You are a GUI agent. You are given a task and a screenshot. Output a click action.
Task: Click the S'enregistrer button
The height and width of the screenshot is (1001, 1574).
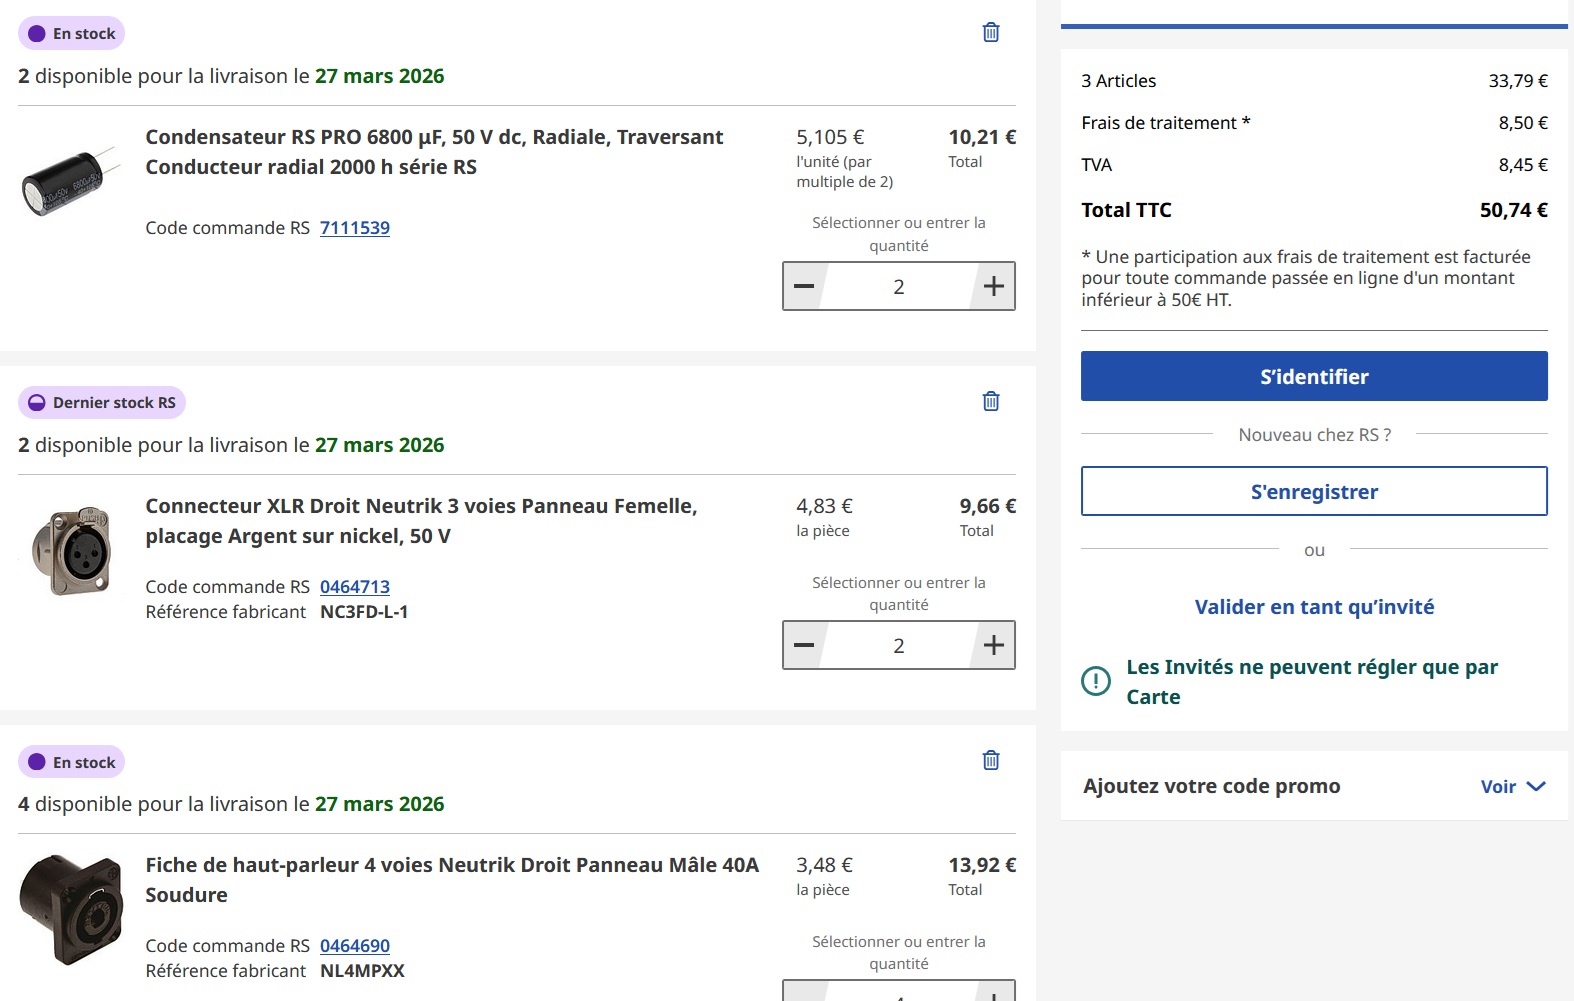(1313, 491)
